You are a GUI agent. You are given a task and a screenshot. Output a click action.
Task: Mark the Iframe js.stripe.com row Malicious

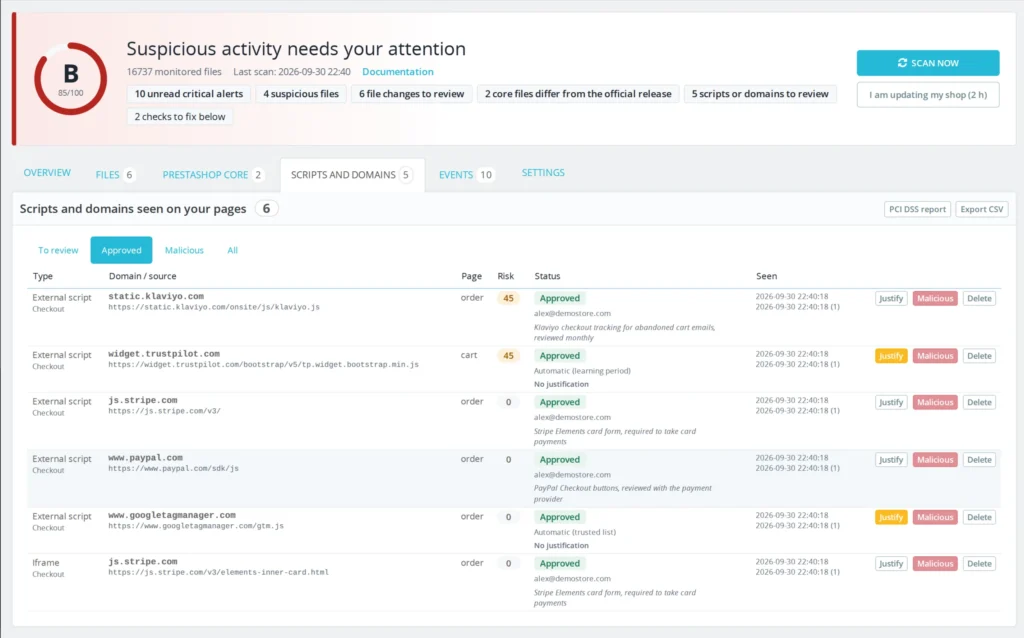935,564
